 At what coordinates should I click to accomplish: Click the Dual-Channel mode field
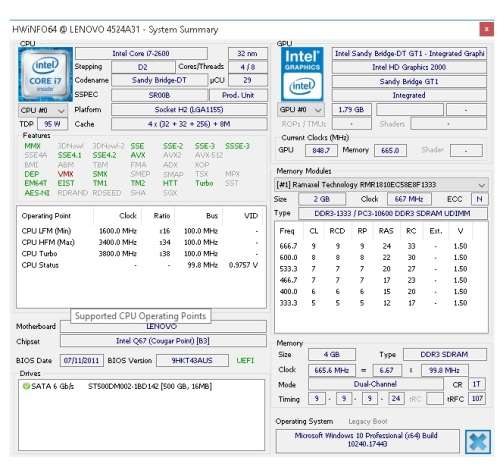(x=376, y=384)
